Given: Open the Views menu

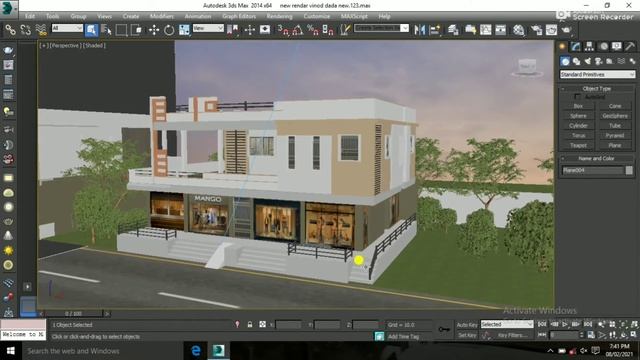Looking at the screenshot, I should tap(104, 16).
